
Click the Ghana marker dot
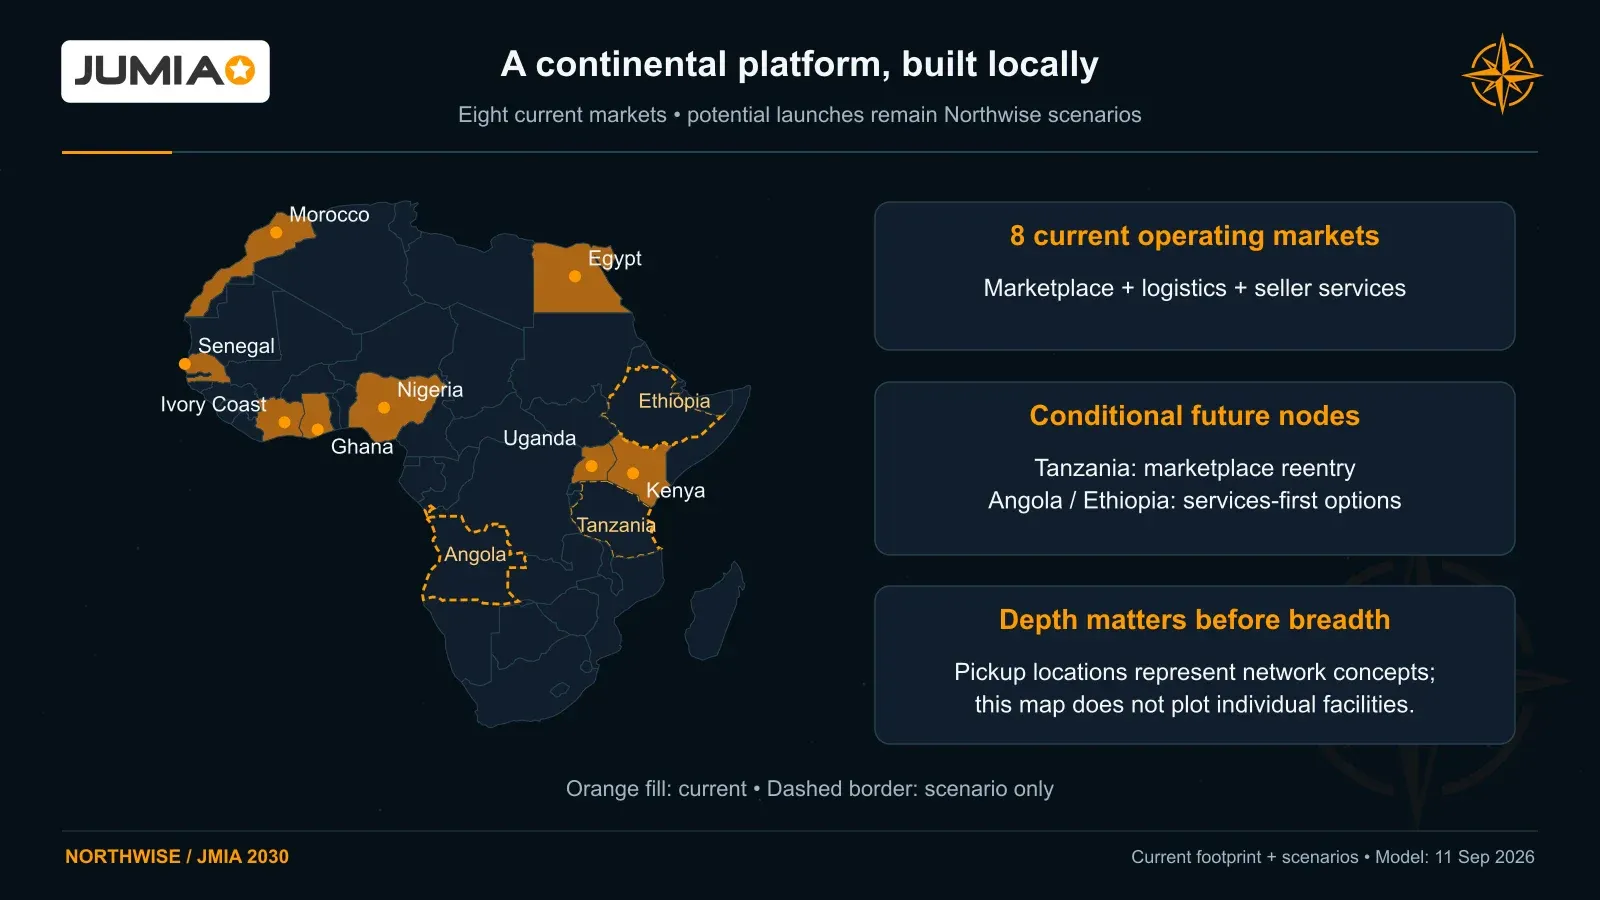pyautogui.click(x=317, y=429)
